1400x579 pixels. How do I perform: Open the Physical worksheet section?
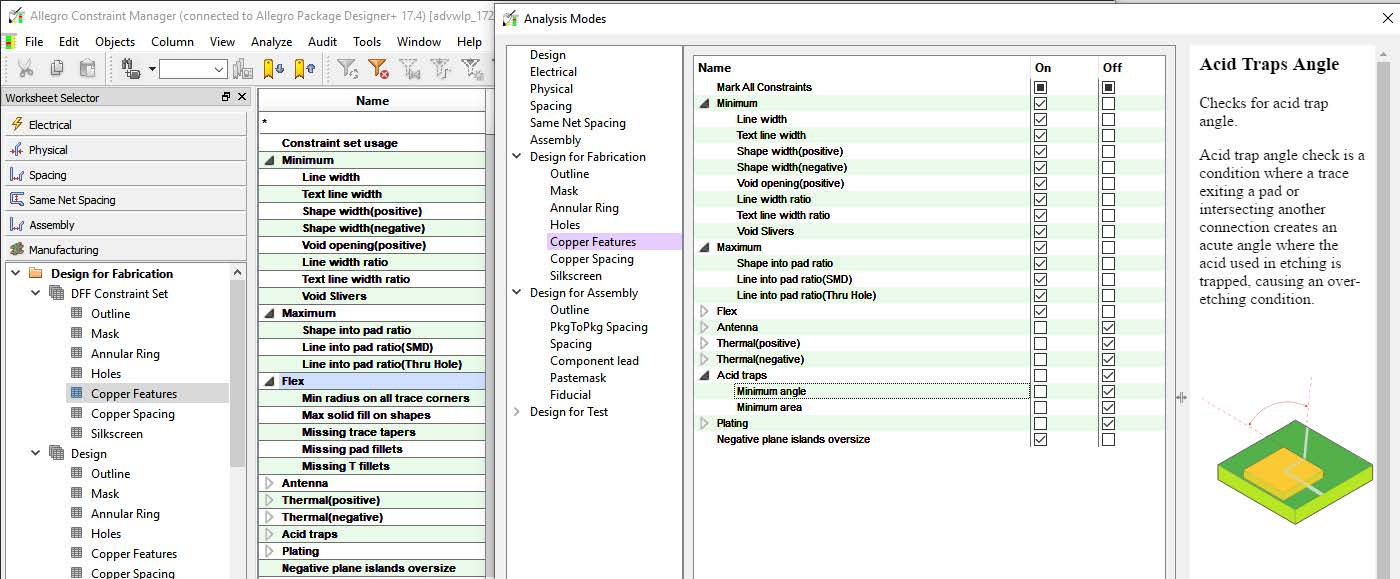(48, 150)
